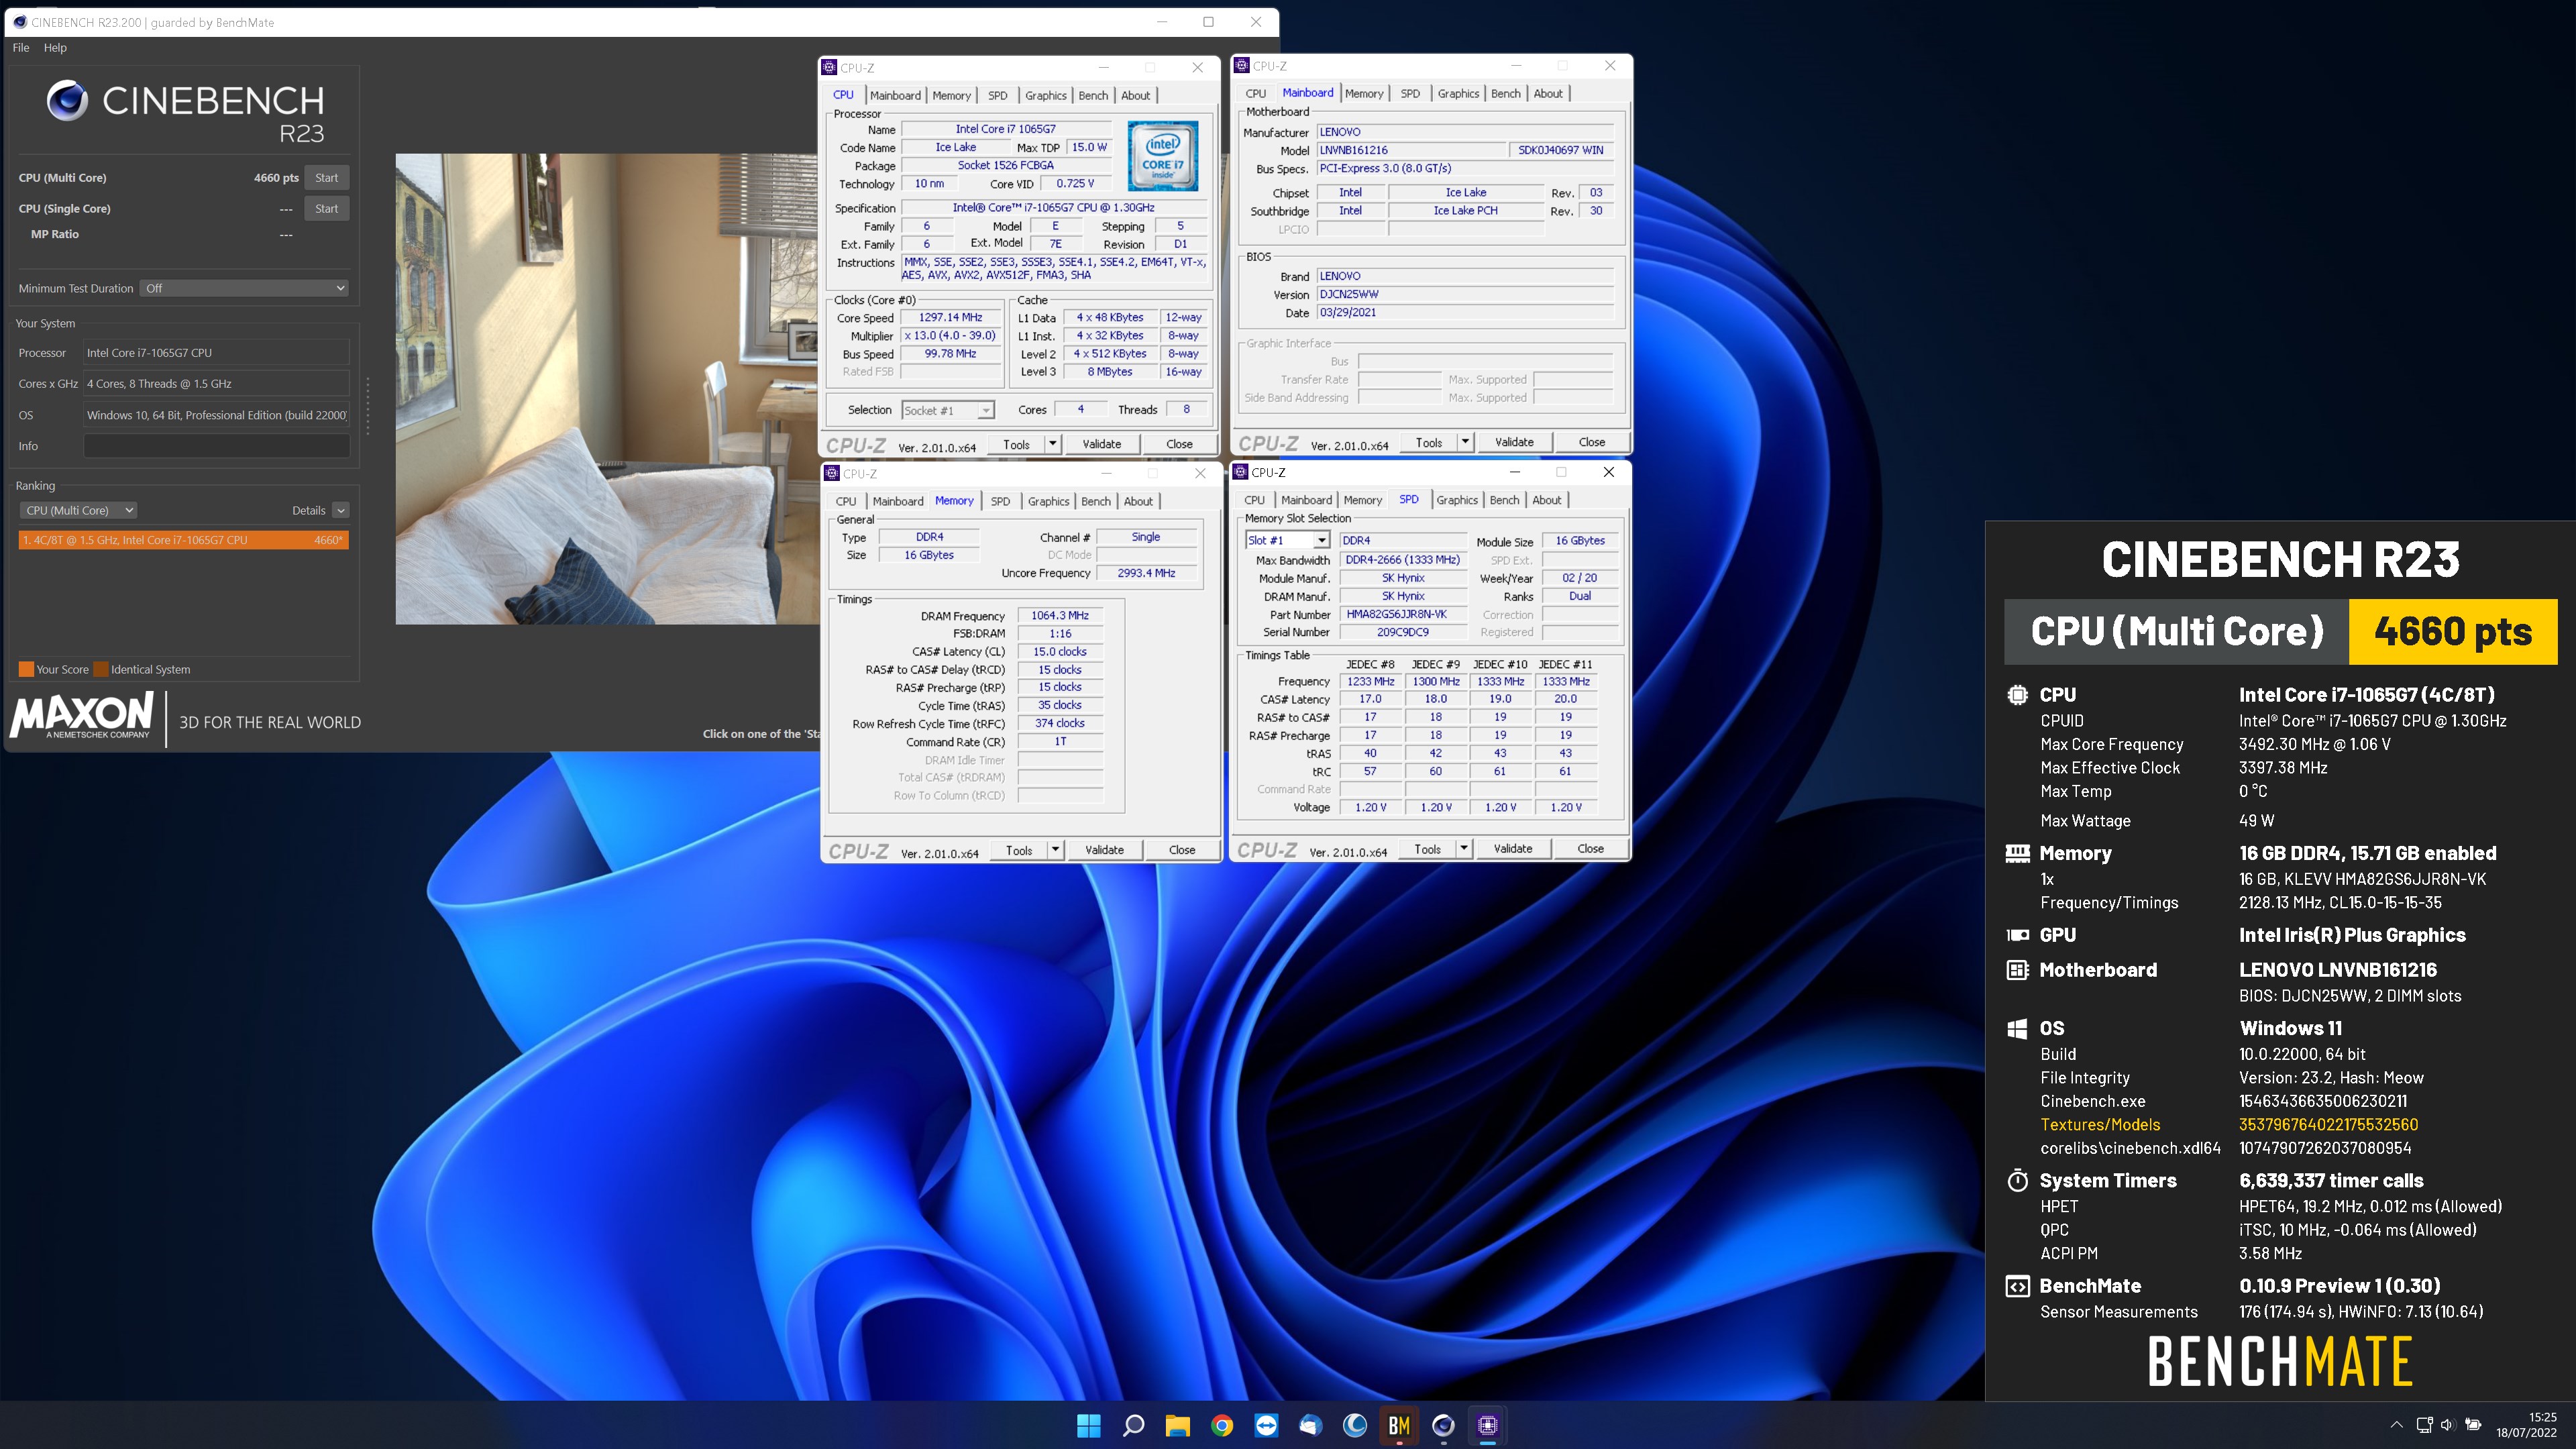Click Tools button in CPU-Z Mainboard window
Viewport: 2576px width, 1449px height.
(1428, 442)
